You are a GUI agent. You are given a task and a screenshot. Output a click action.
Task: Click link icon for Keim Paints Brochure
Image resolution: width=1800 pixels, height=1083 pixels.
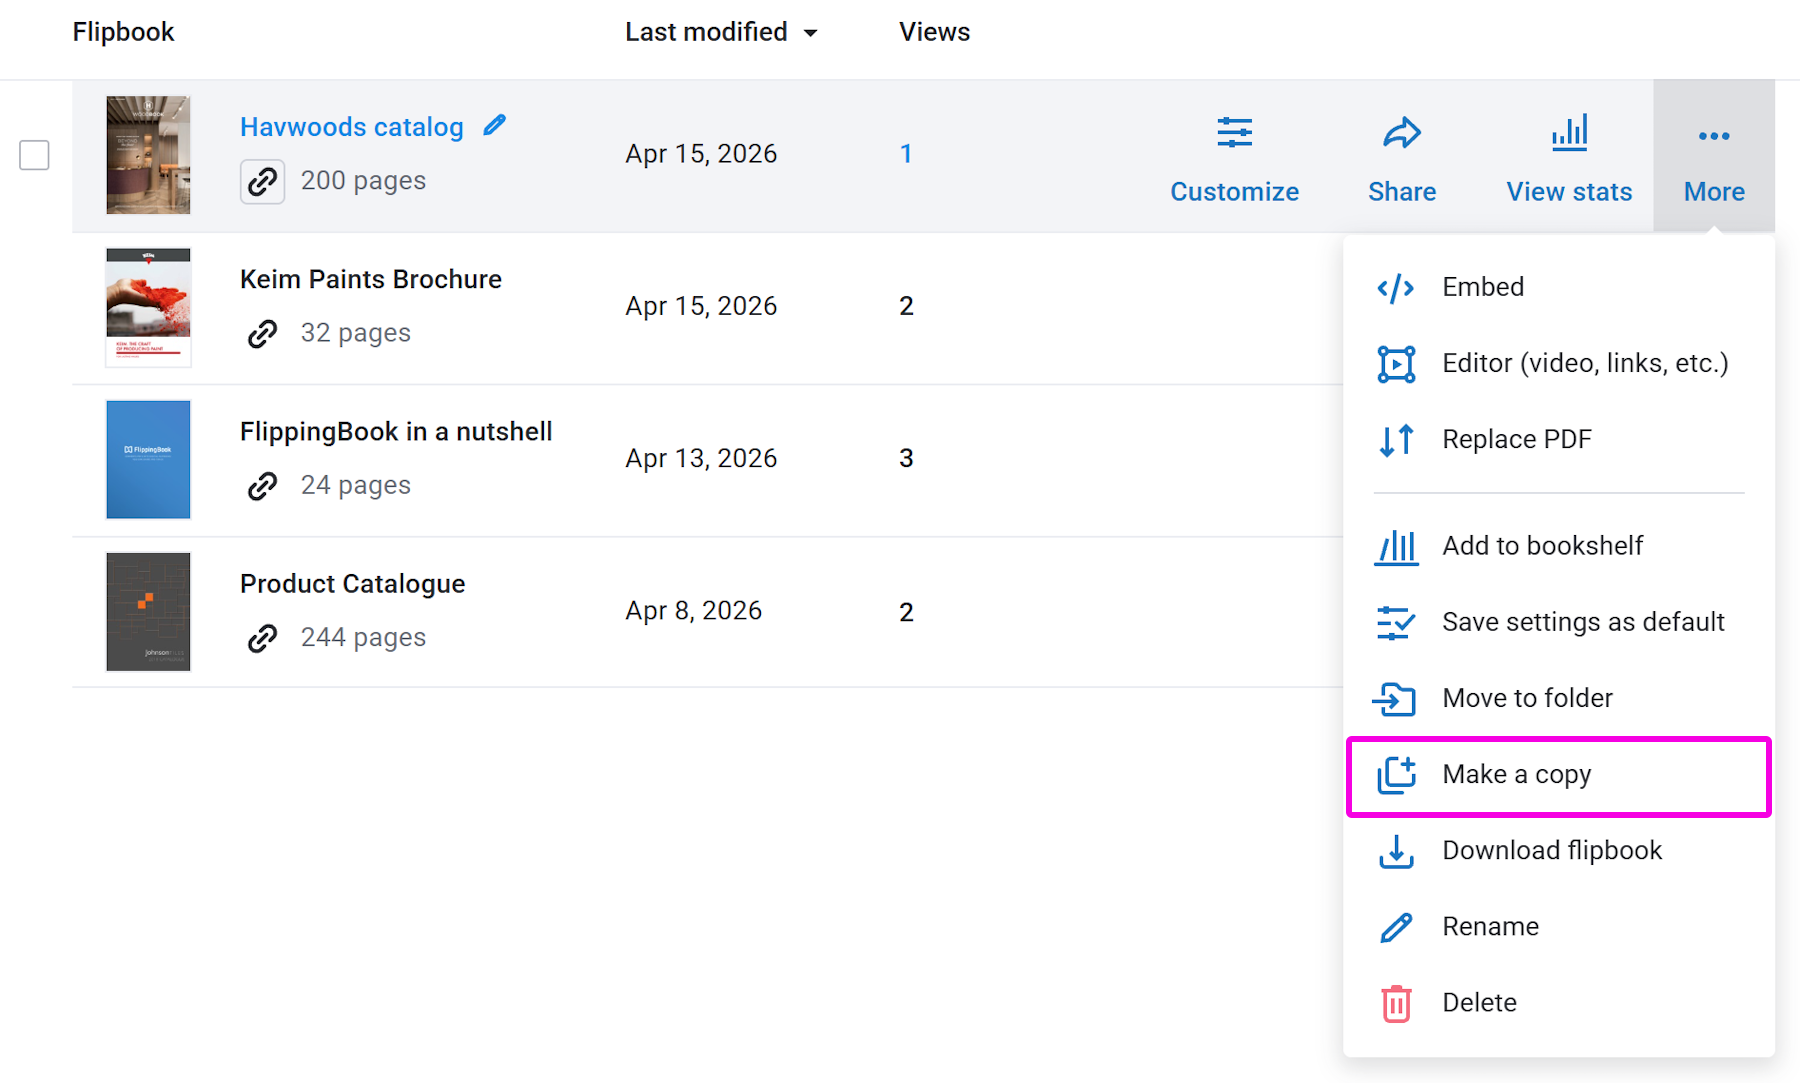pyautogui.click(x=262, y=334)
